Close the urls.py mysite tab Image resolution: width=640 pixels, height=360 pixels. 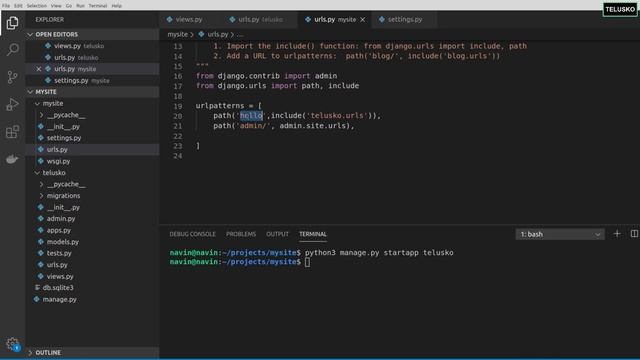362,20
